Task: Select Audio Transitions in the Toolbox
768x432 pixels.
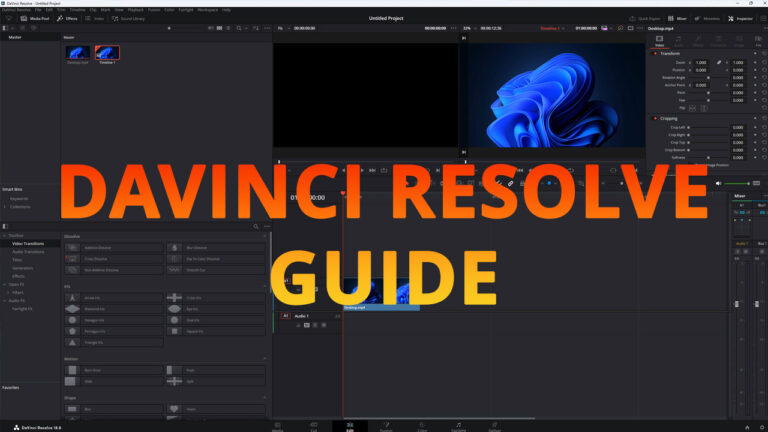Action: [x=28, y=252]
